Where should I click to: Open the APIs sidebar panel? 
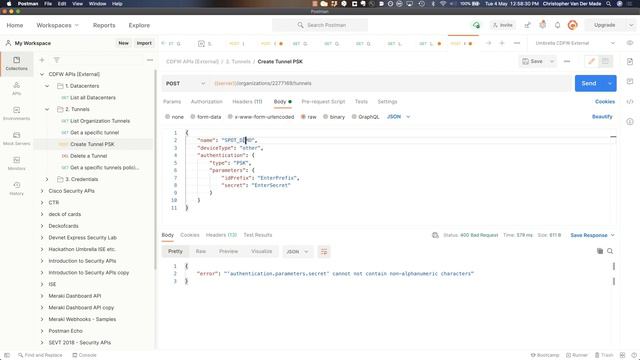(x=16, y=88)
